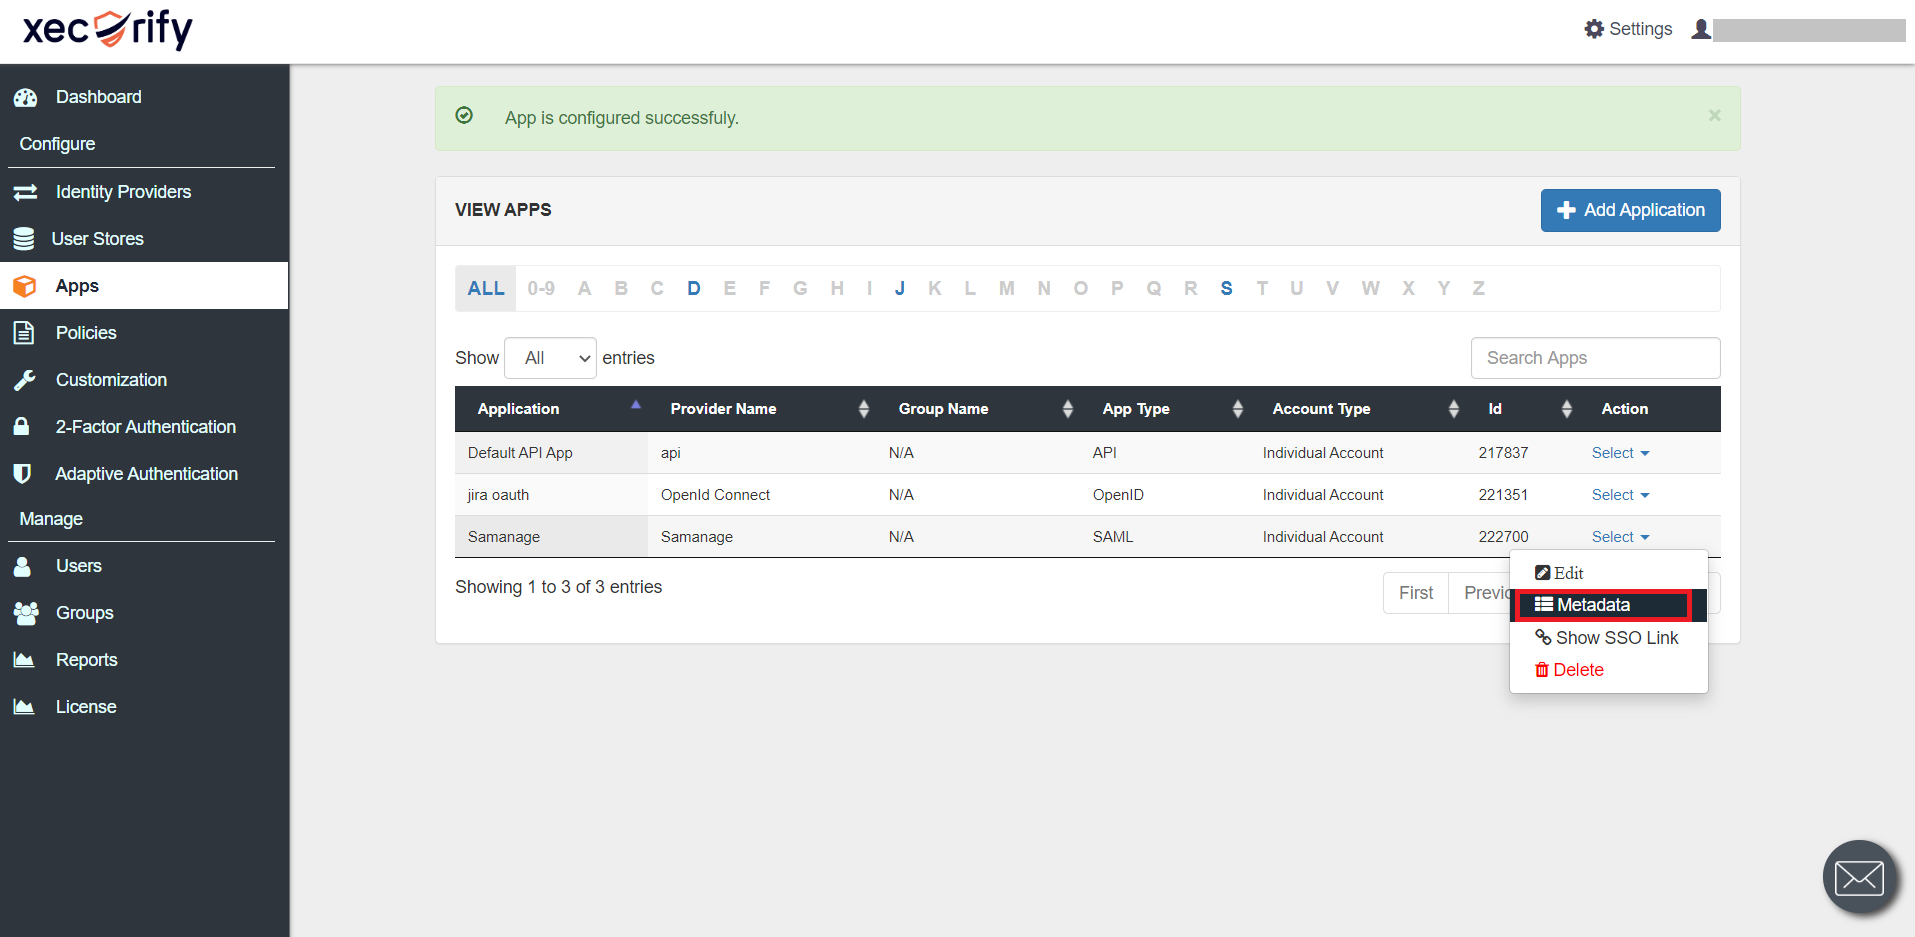This screenshot has width=1915, height=937.
Task: Click the user profile silhouette icon
Action: (x=1700, y=29)
